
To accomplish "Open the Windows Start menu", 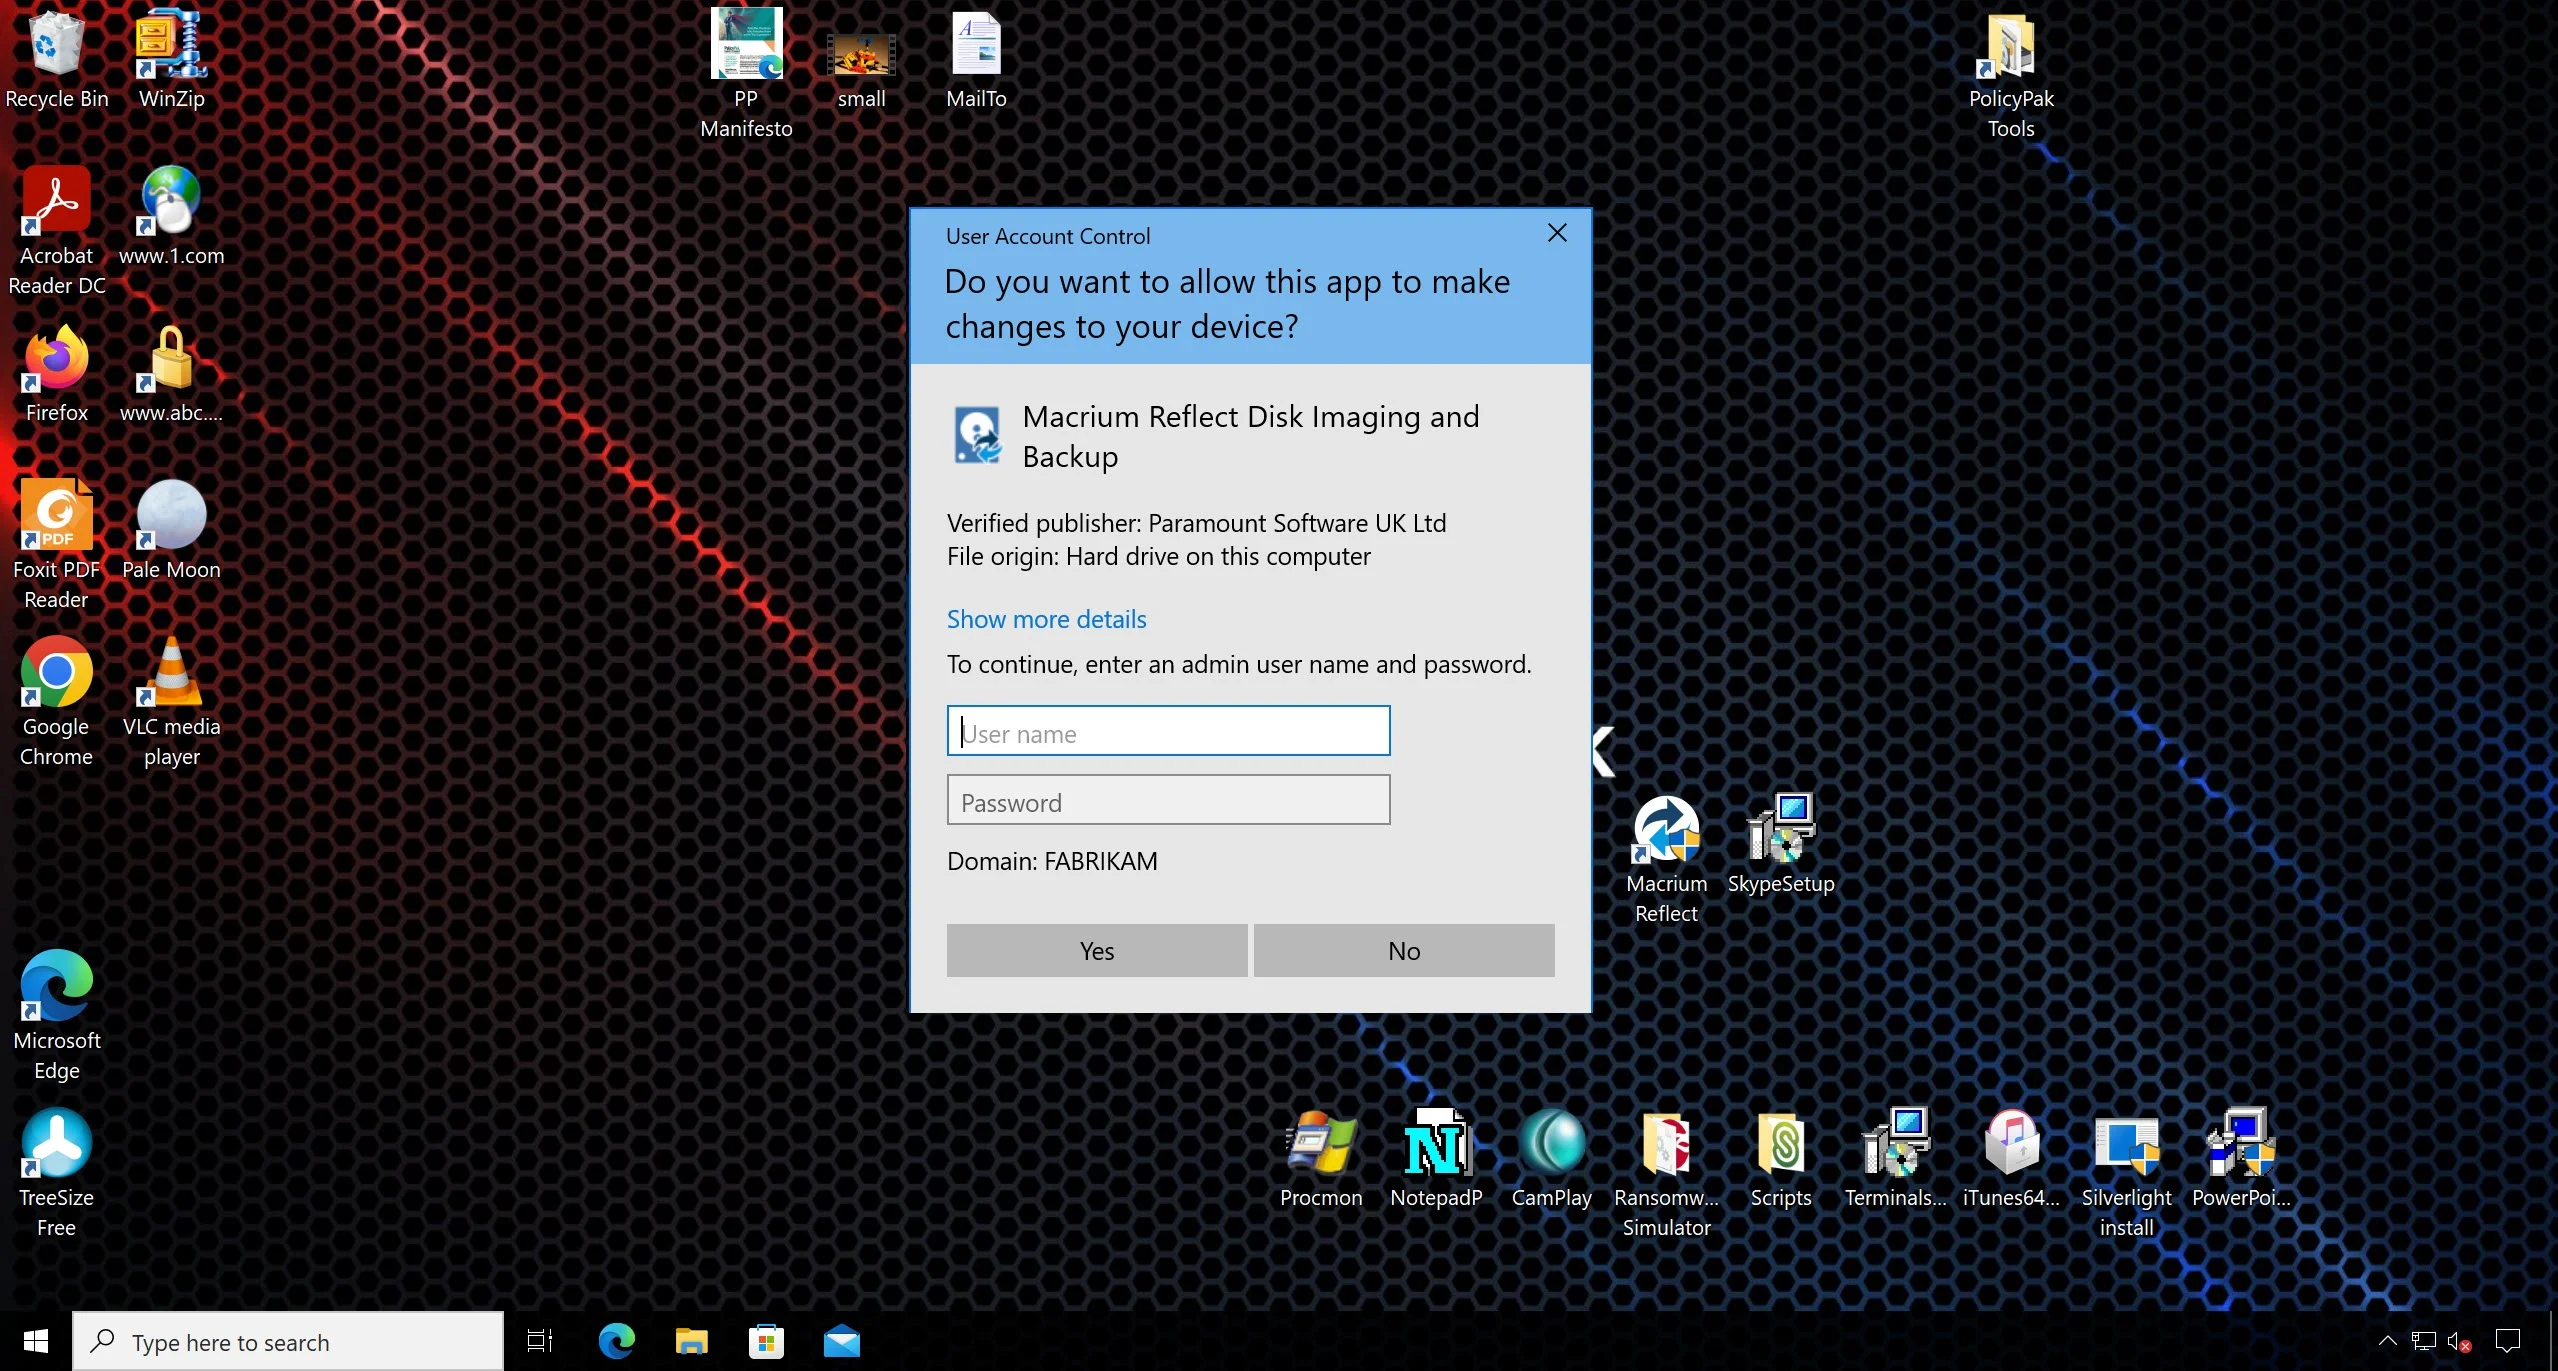I will point(35,1341).
